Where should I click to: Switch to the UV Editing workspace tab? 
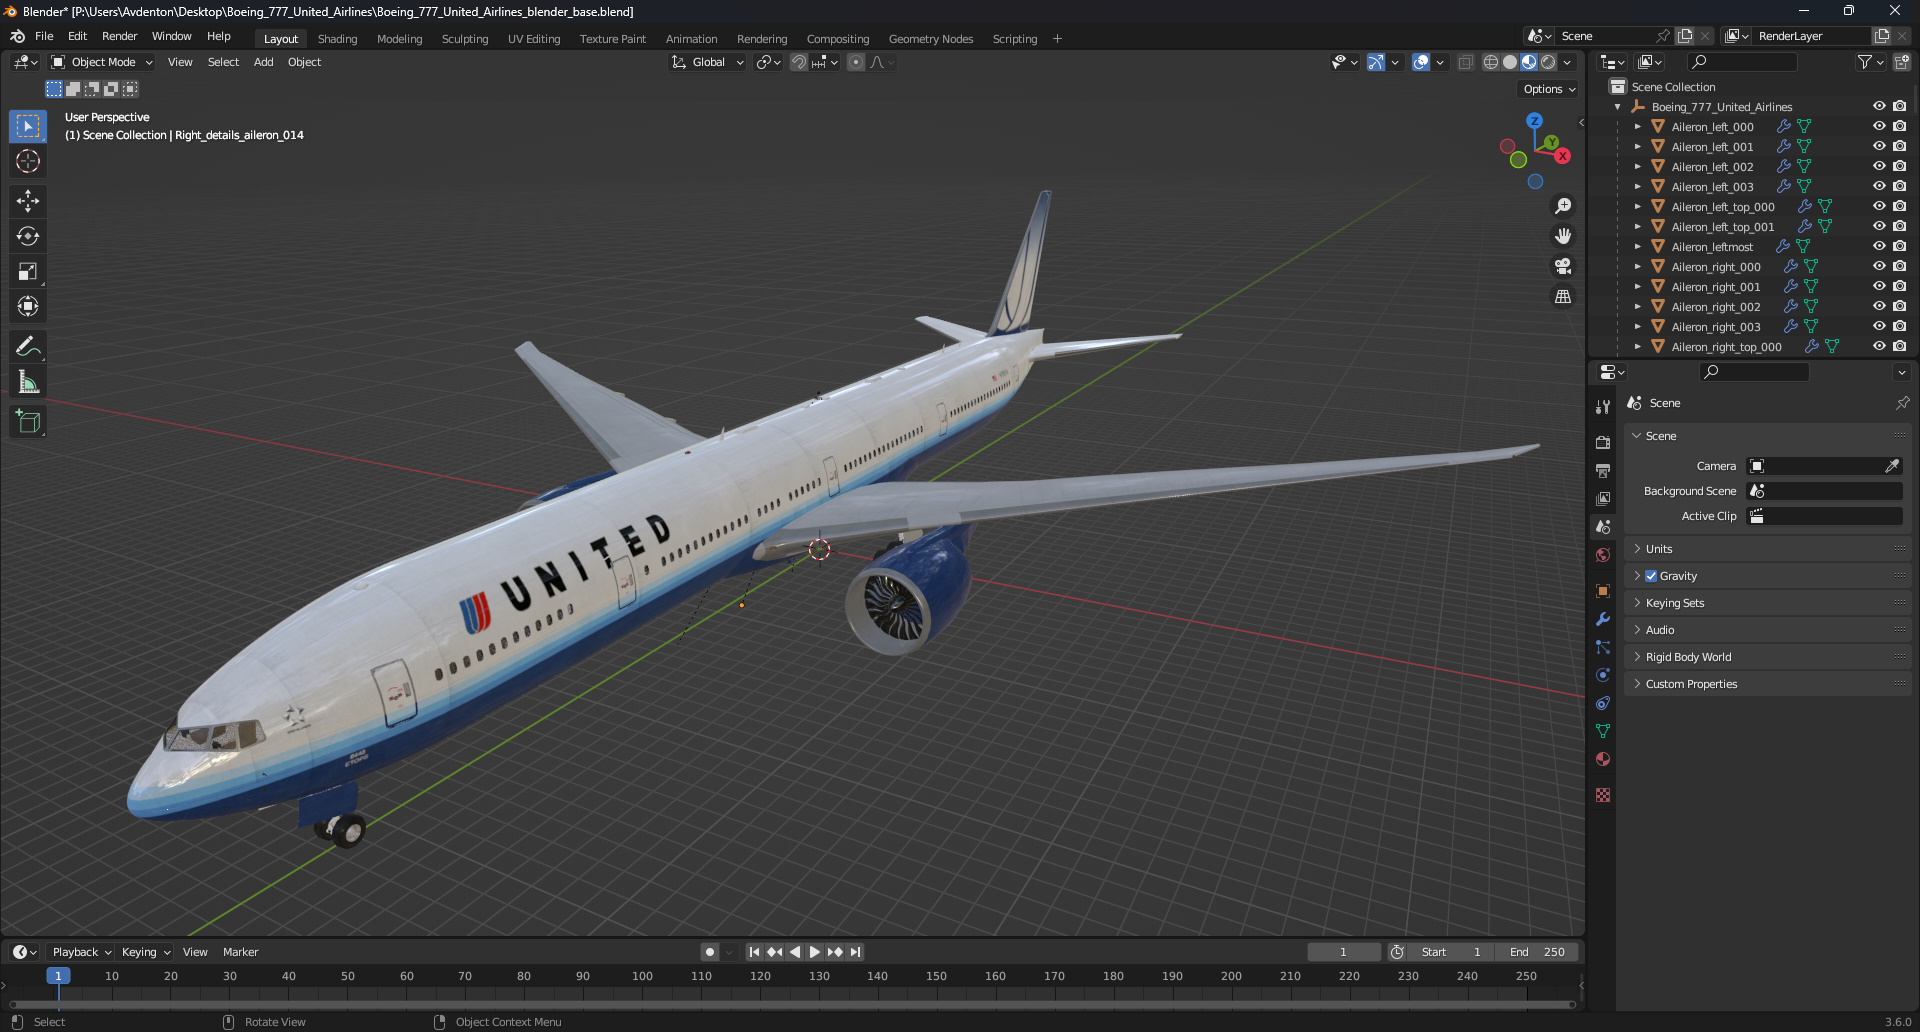[x=534, y=39]
